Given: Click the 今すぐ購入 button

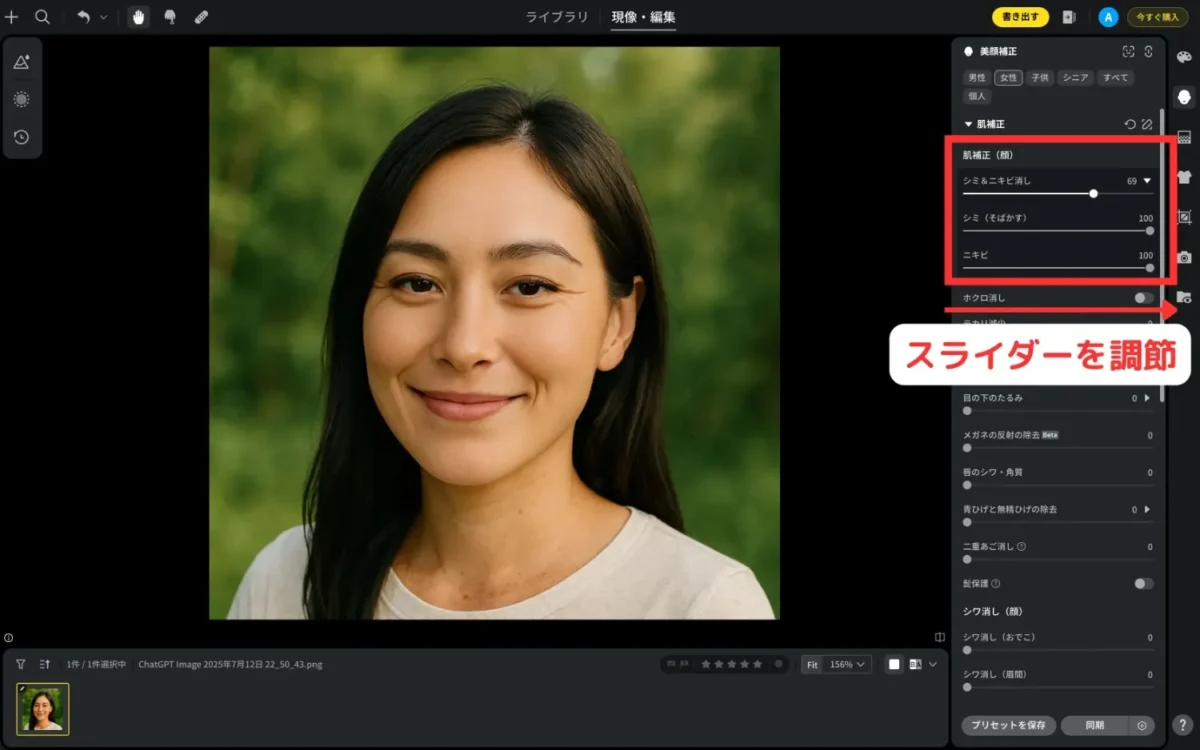Looking at the screenshot, I should [x=1158, y=17].
